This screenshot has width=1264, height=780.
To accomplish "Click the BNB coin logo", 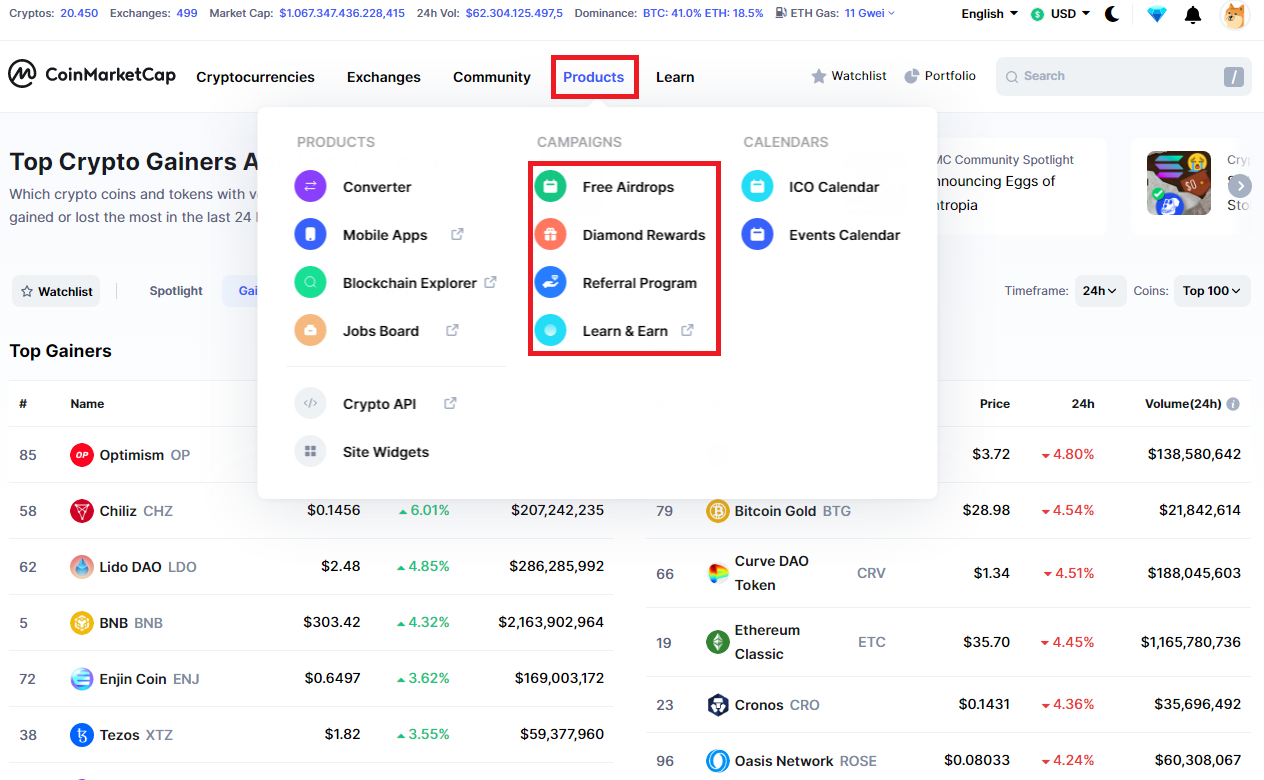I will click(81, 623).
